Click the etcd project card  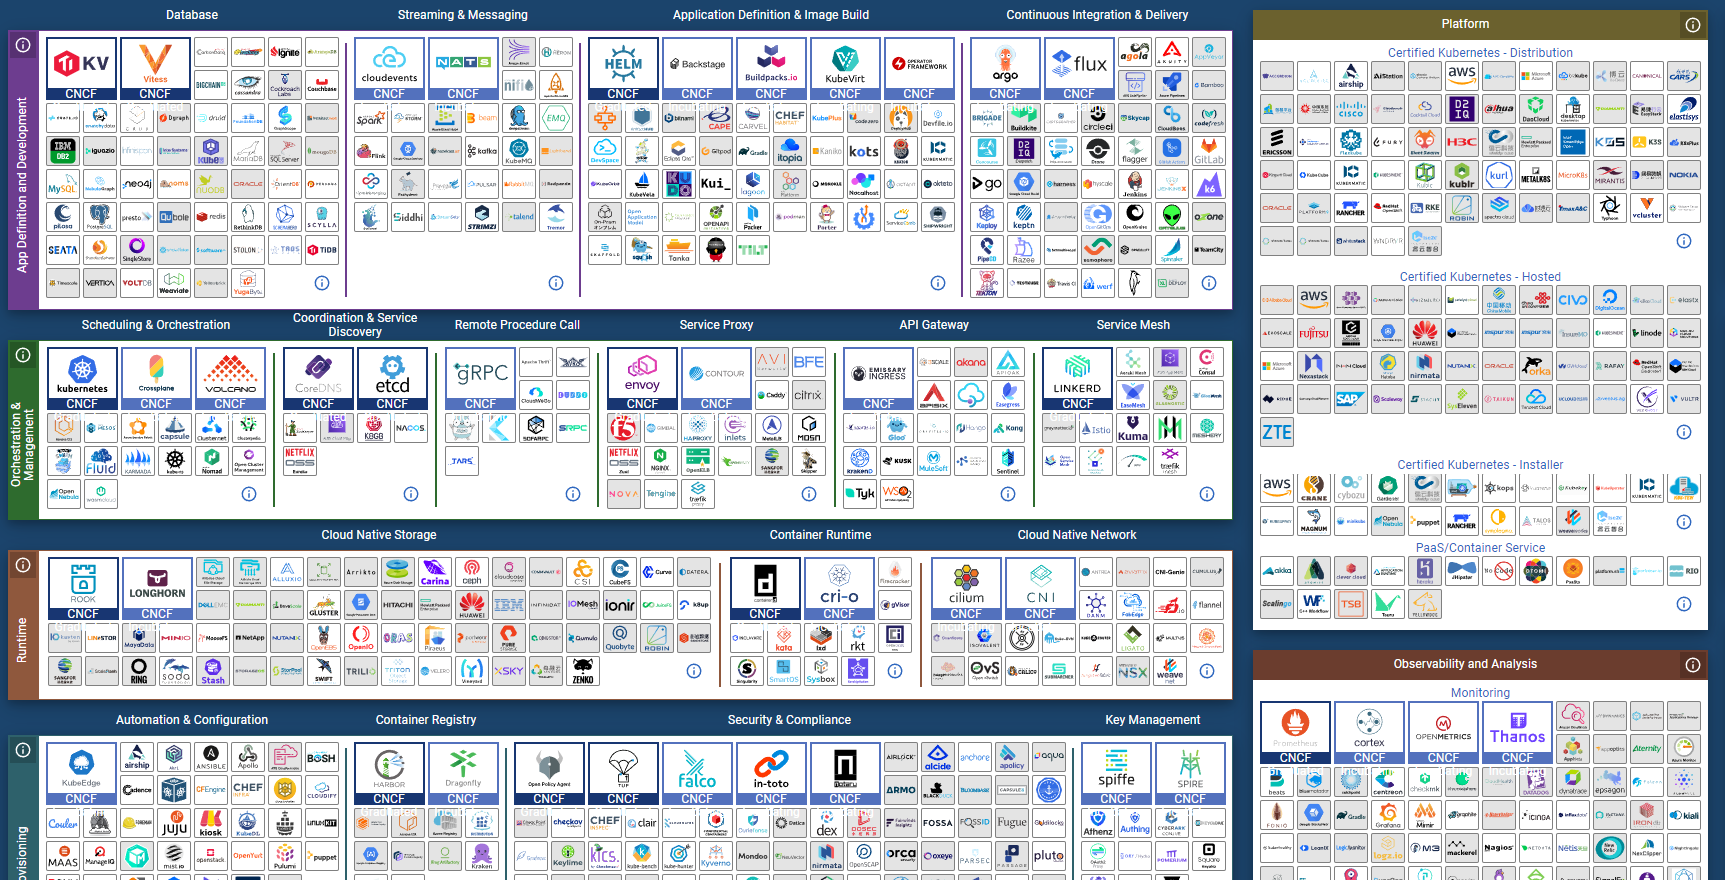pos(392,379)
